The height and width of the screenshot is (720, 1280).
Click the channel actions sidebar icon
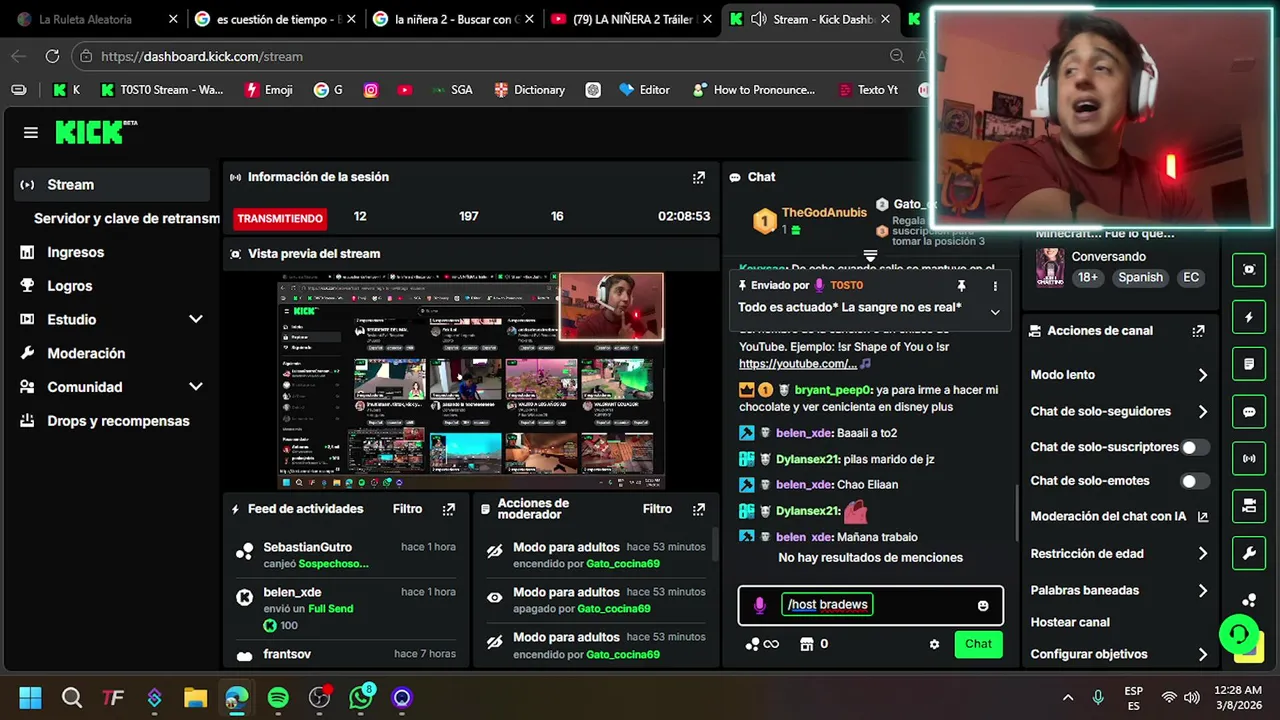(1249, 506)
